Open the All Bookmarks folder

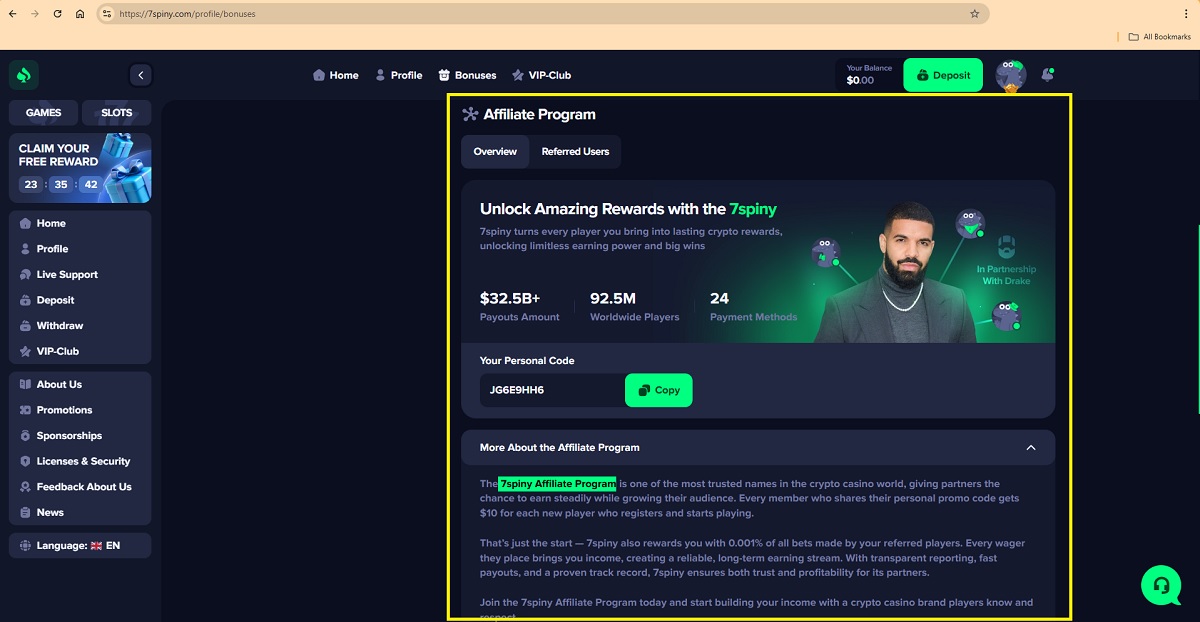(1159, 37)
